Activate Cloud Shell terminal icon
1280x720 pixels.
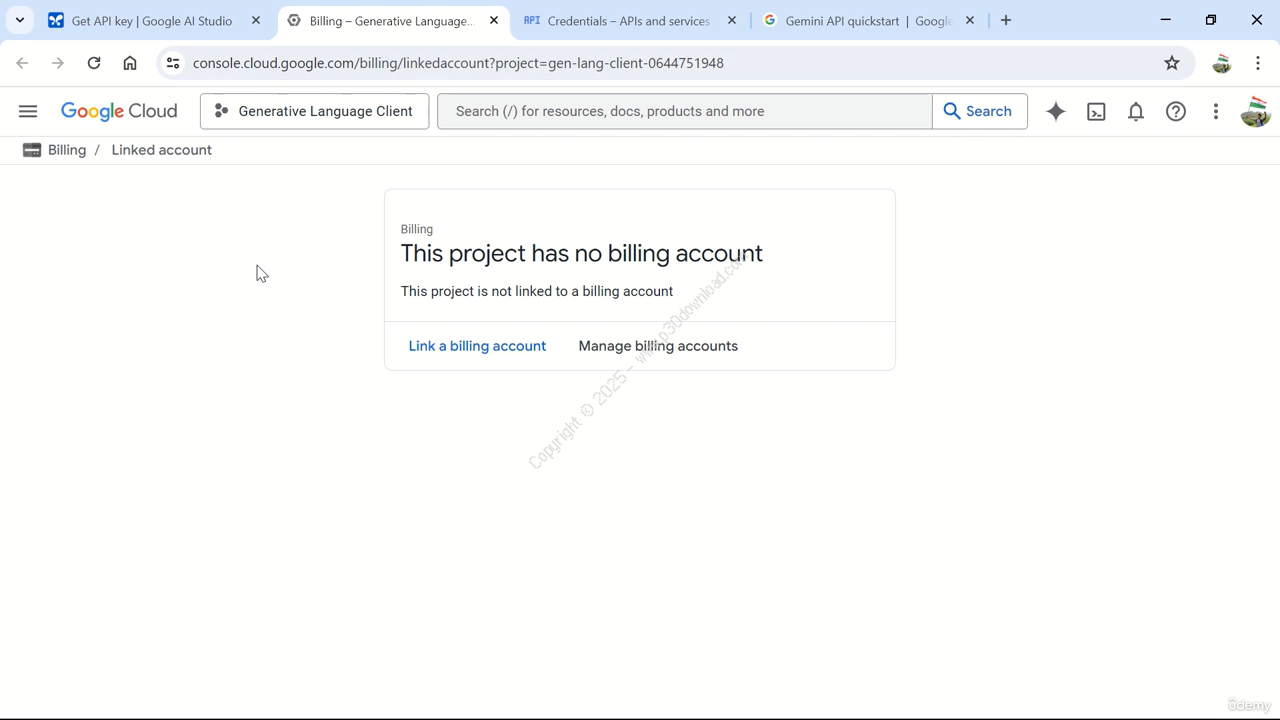pyautogui.click(x=1096, y=112)
